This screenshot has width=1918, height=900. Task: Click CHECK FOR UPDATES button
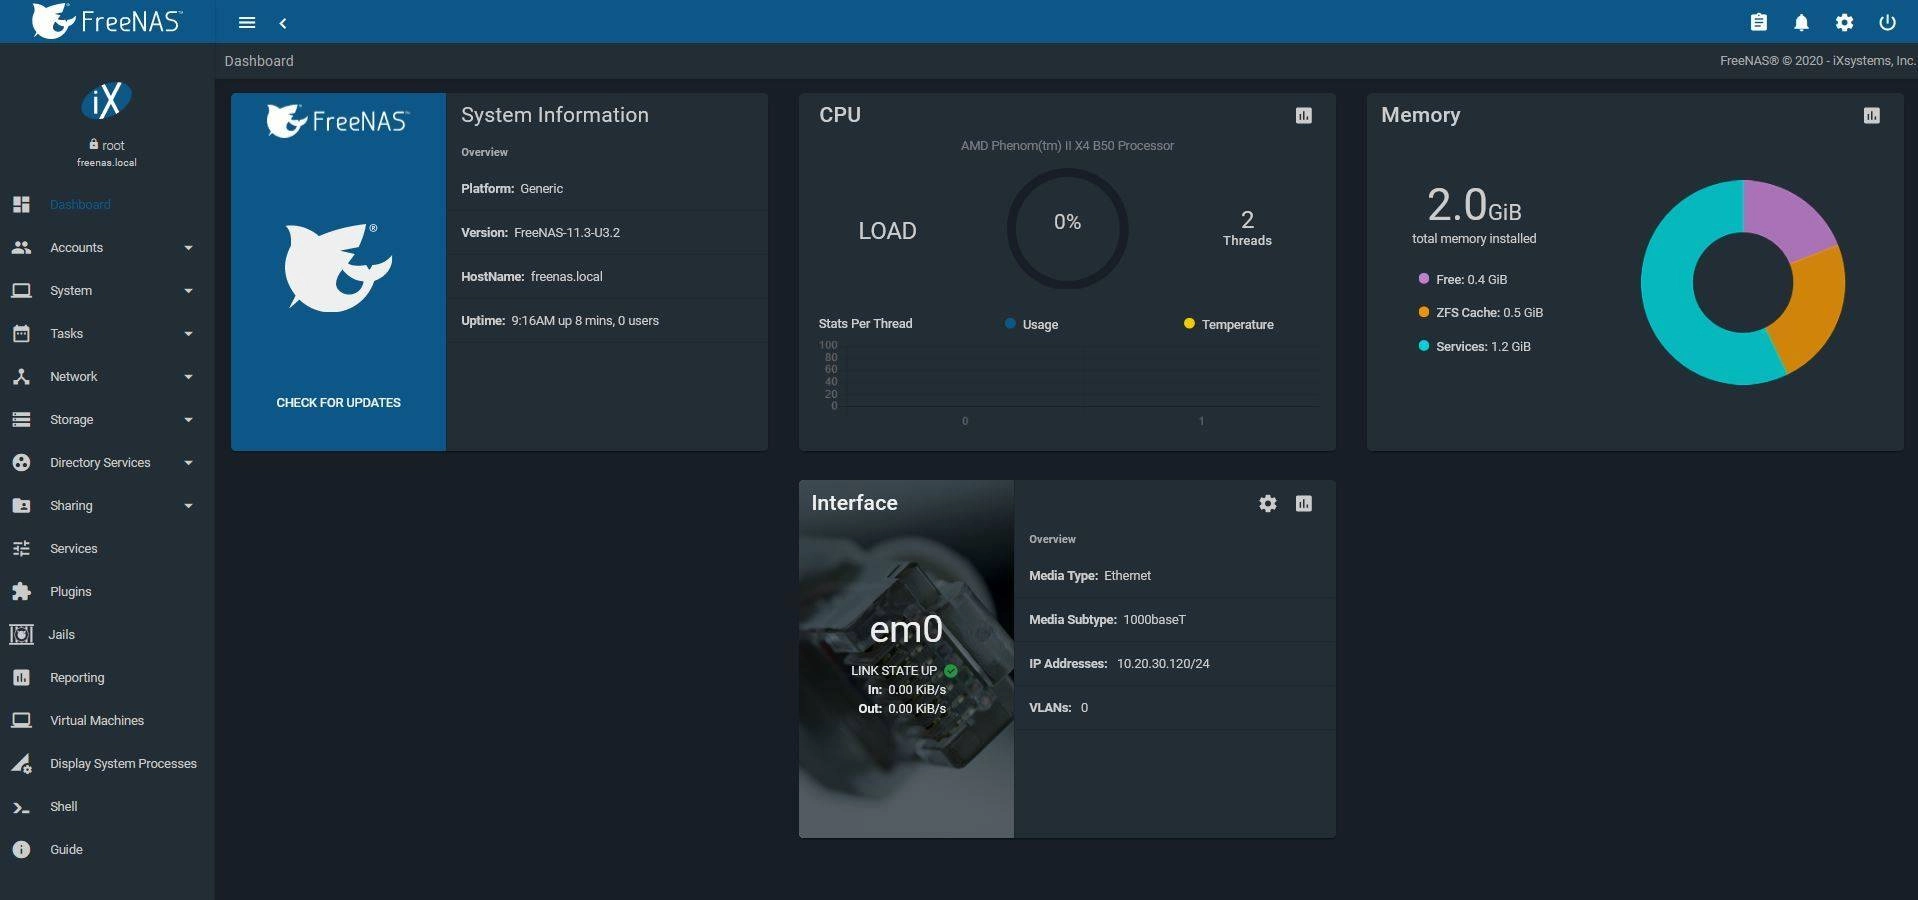click(x=338, y=402)
